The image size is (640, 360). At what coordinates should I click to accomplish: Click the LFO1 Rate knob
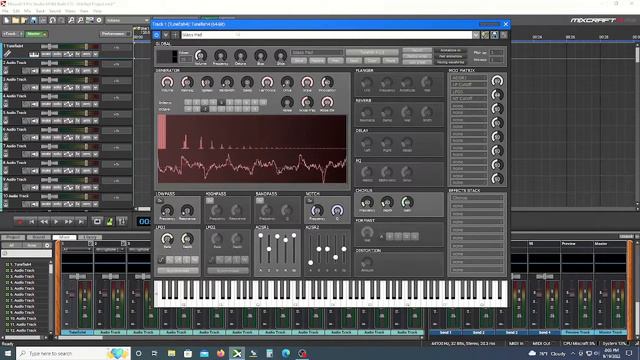point(167,239)
